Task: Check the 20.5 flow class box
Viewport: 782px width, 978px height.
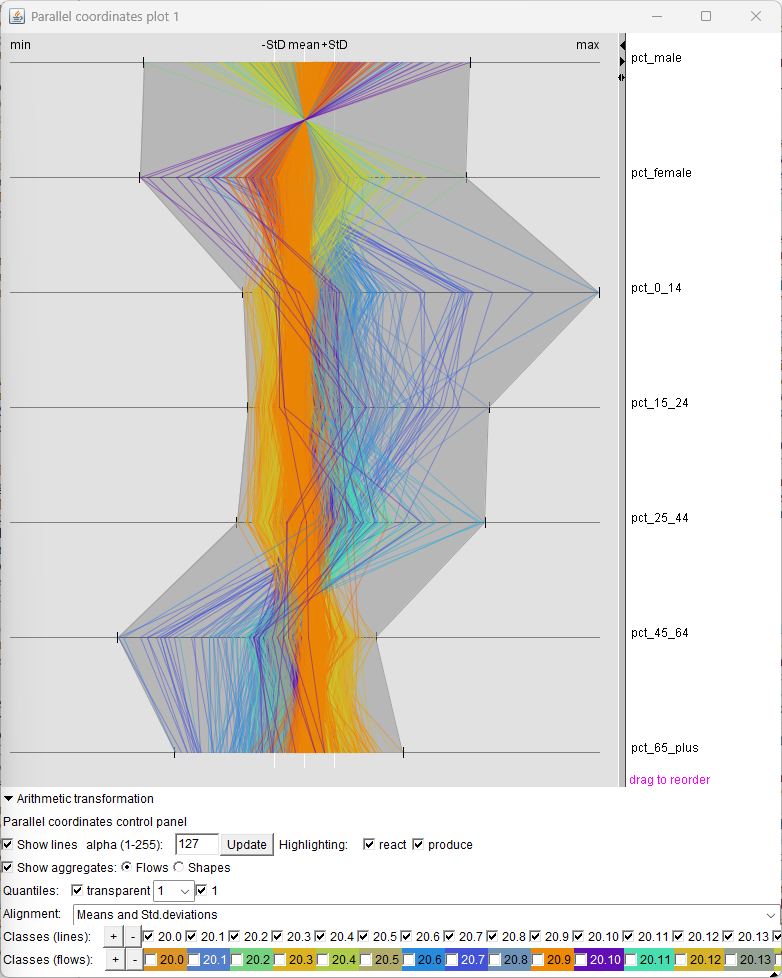Action: pos(366,959)
